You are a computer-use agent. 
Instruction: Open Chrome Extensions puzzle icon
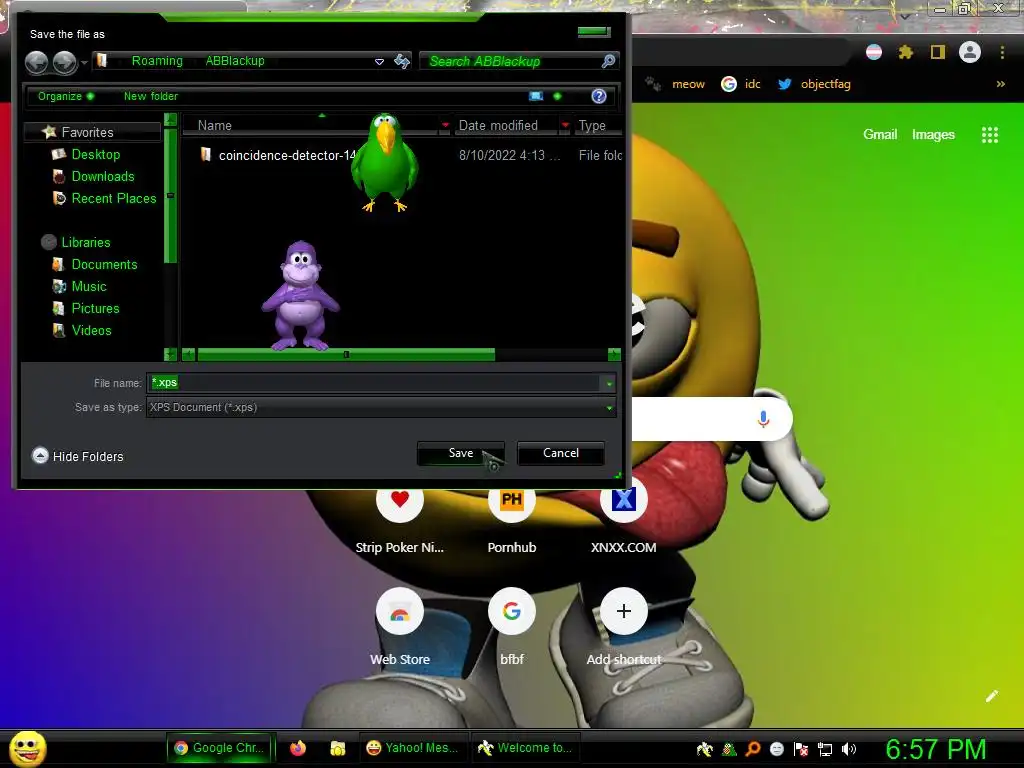[906, 52]
